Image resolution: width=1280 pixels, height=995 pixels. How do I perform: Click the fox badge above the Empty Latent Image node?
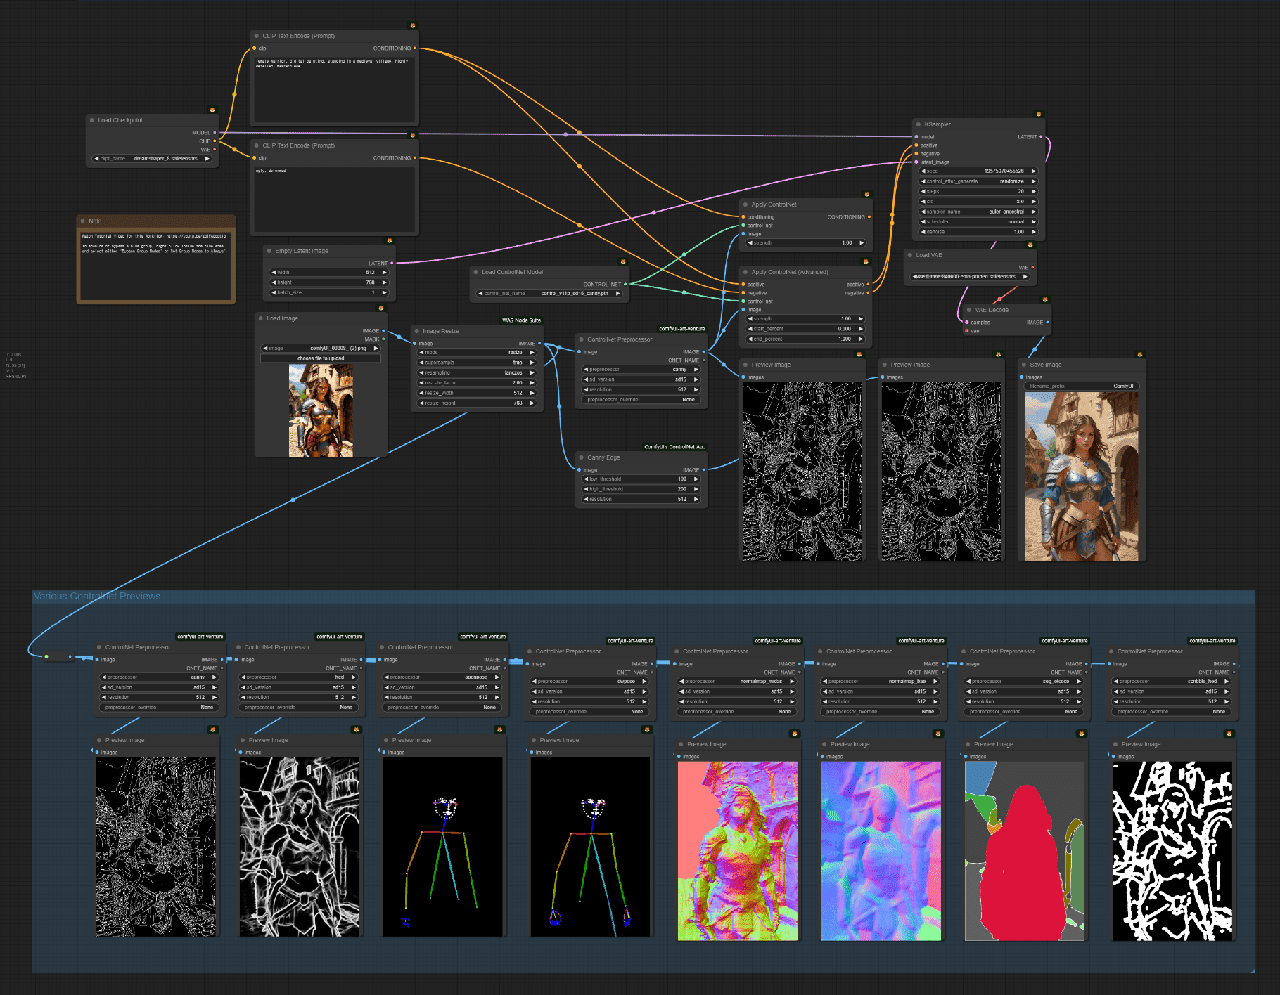point(389,240)
